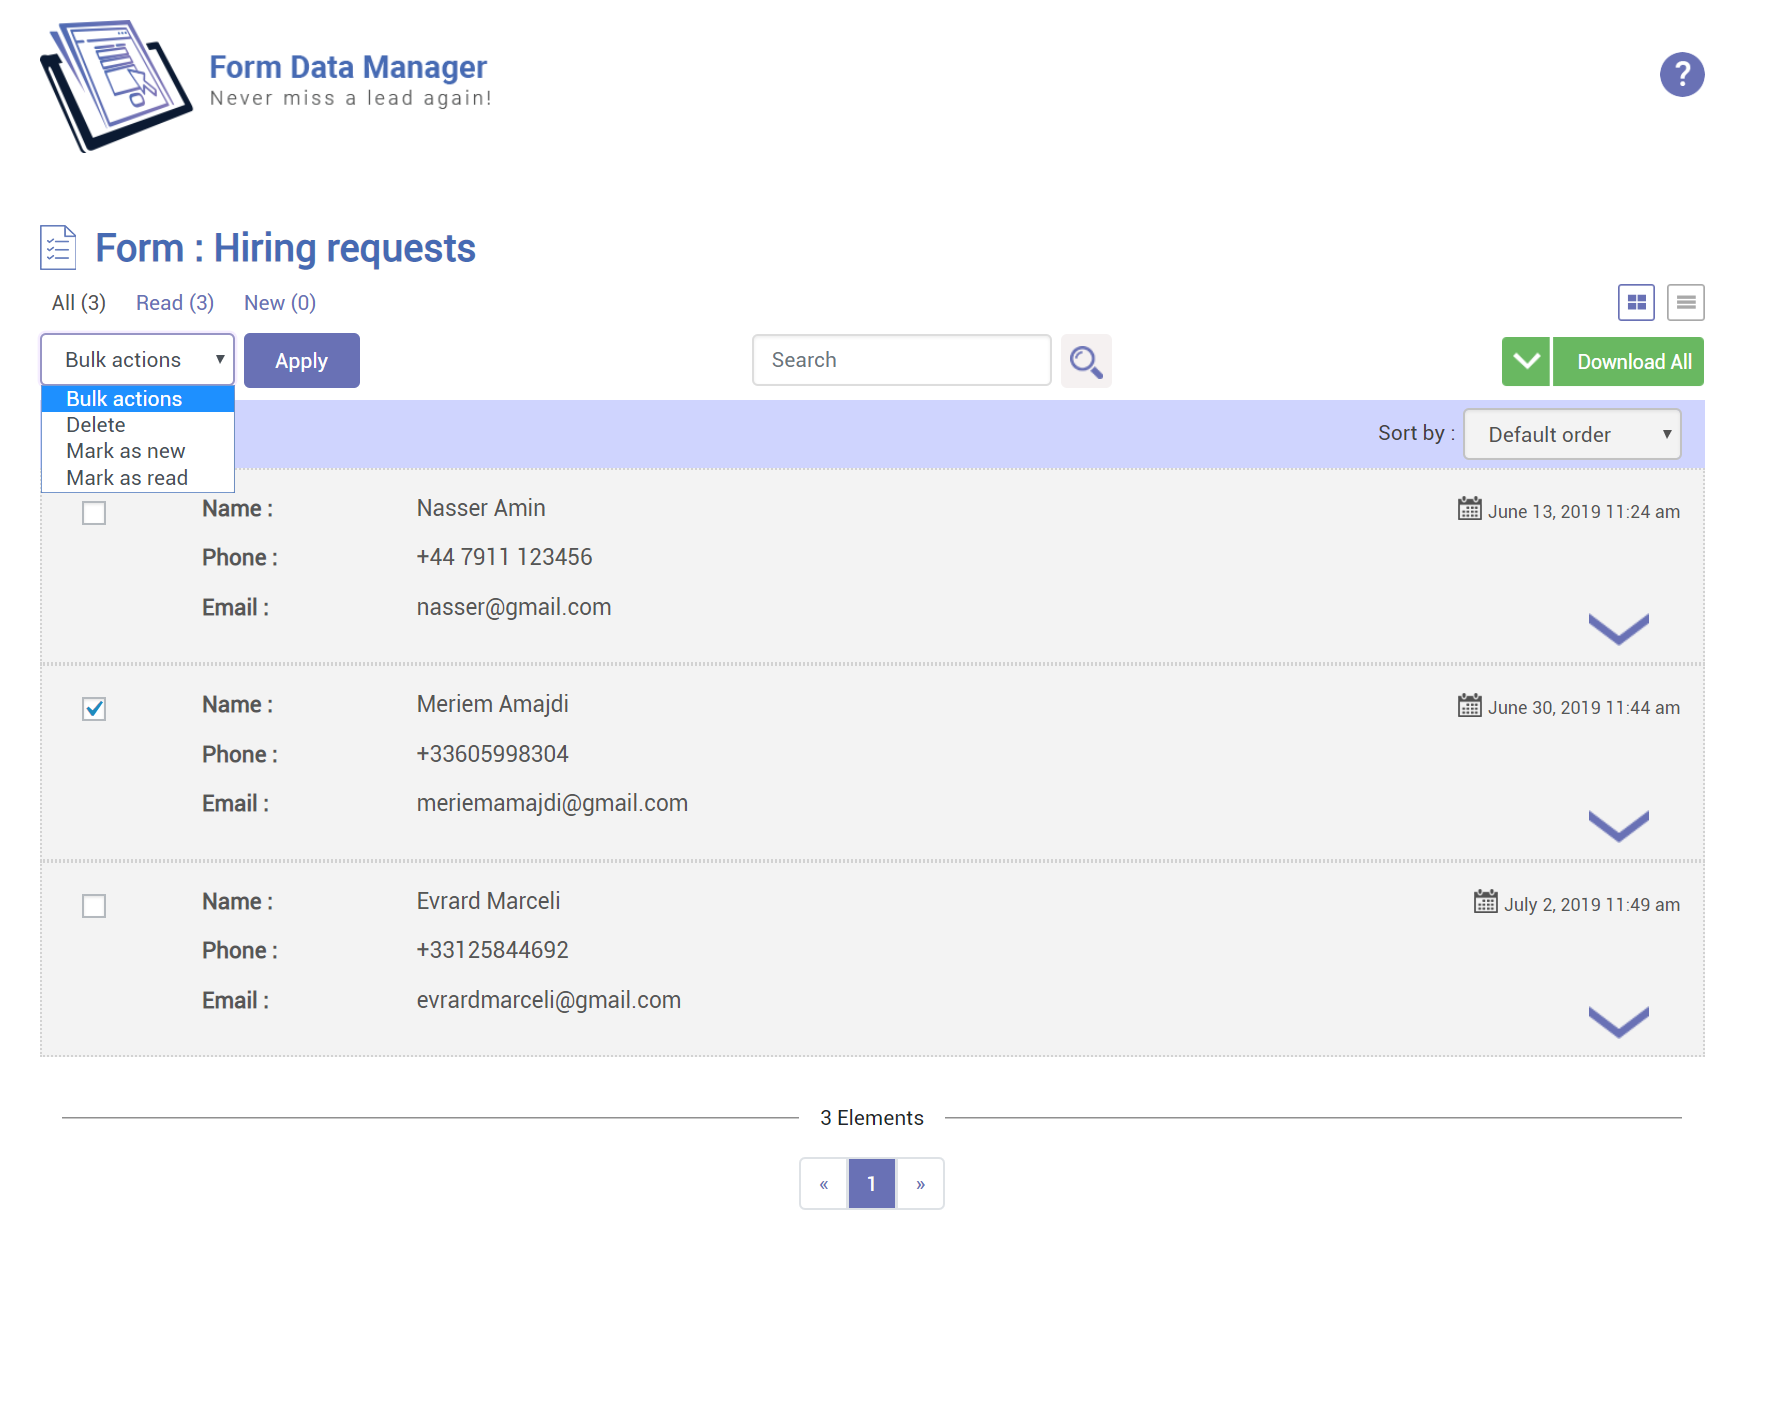This screenshot has height=1424, width=1767.
Task: Click the Form Data Manager logo
Action: point(116,85)
